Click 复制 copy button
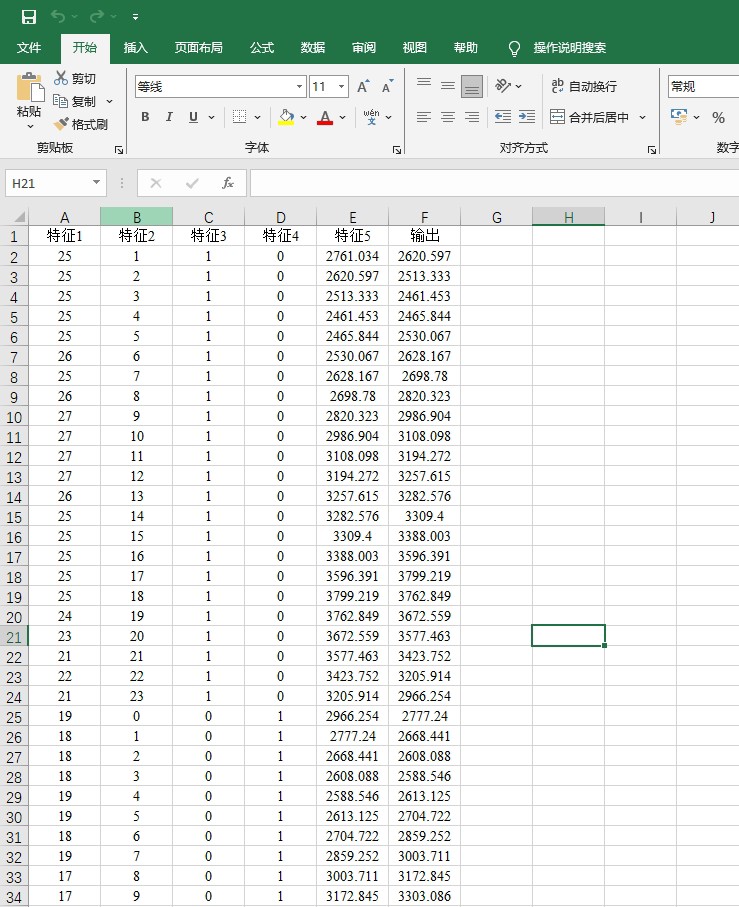Viewport: 739px width, 907px height. [75, 101]
